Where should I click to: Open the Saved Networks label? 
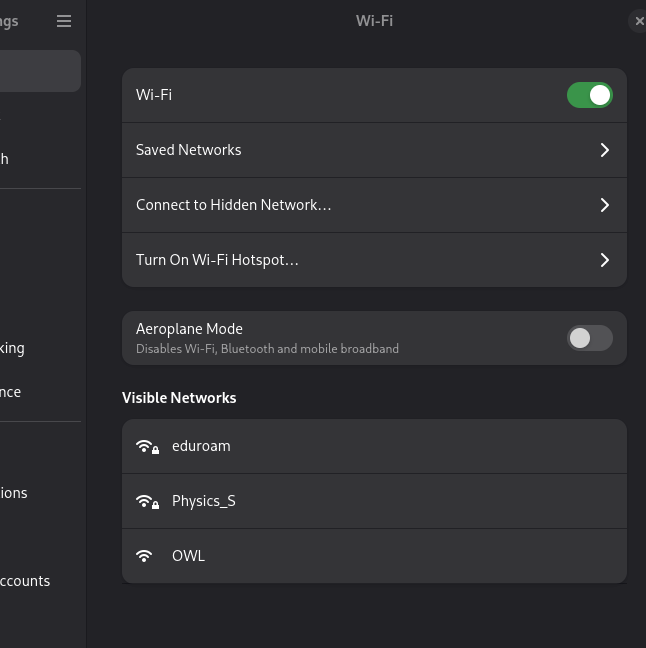point(188,150)
